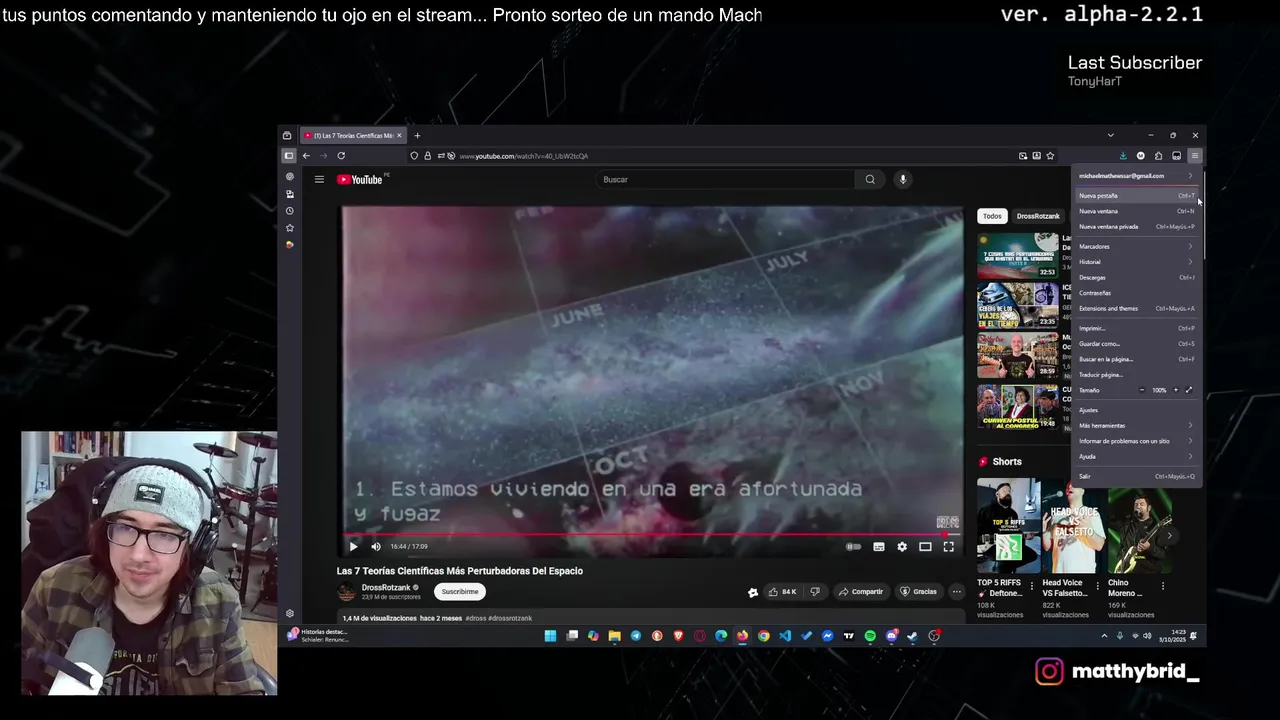Viewport: 1280px width, 720px height.
Task: Expand the account email submenu arrow
Action: [x=1190, y=176]
